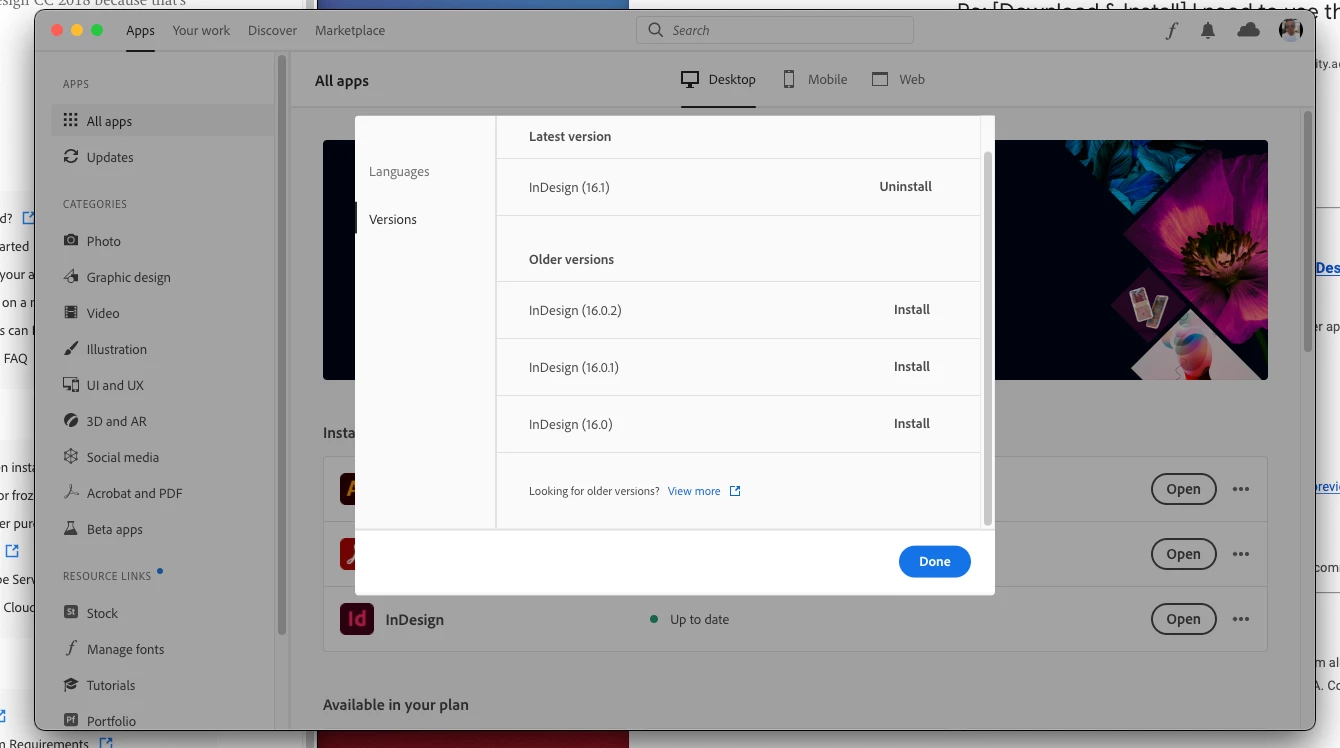Viewport: 1340px width, 748px height.
Task: Click the Web browser icon
Action: (880, 79)
